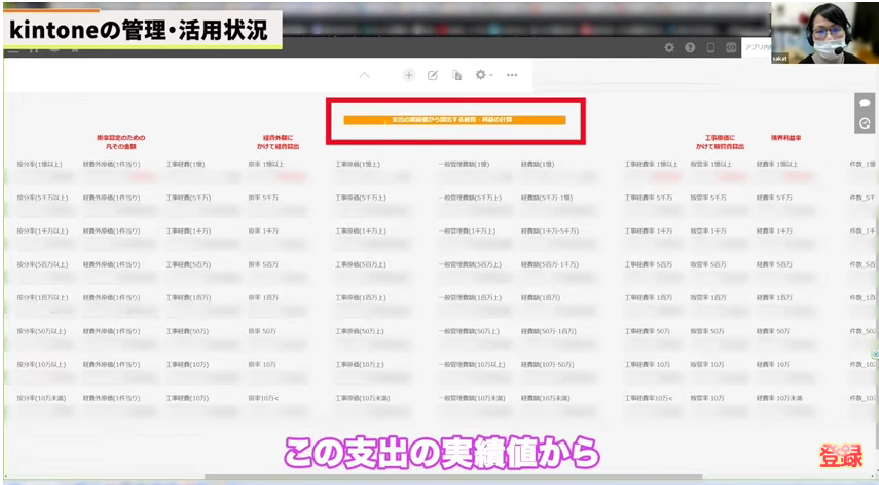The width and height of the screenshot is (879, 485).
Task: Click the 一般管理費額(5百万上) field label
Action: click(x=470, y=264)
